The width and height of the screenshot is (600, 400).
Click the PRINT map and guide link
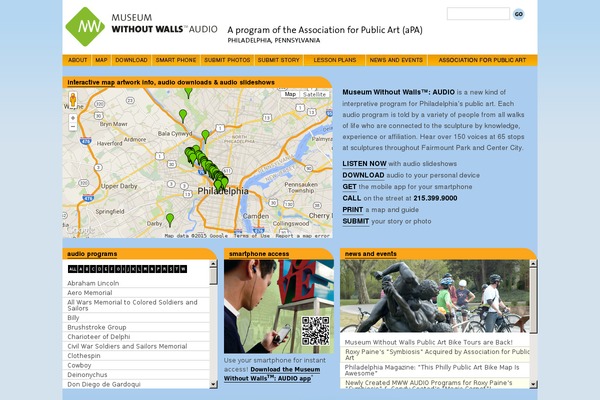(x=353, y=210)
